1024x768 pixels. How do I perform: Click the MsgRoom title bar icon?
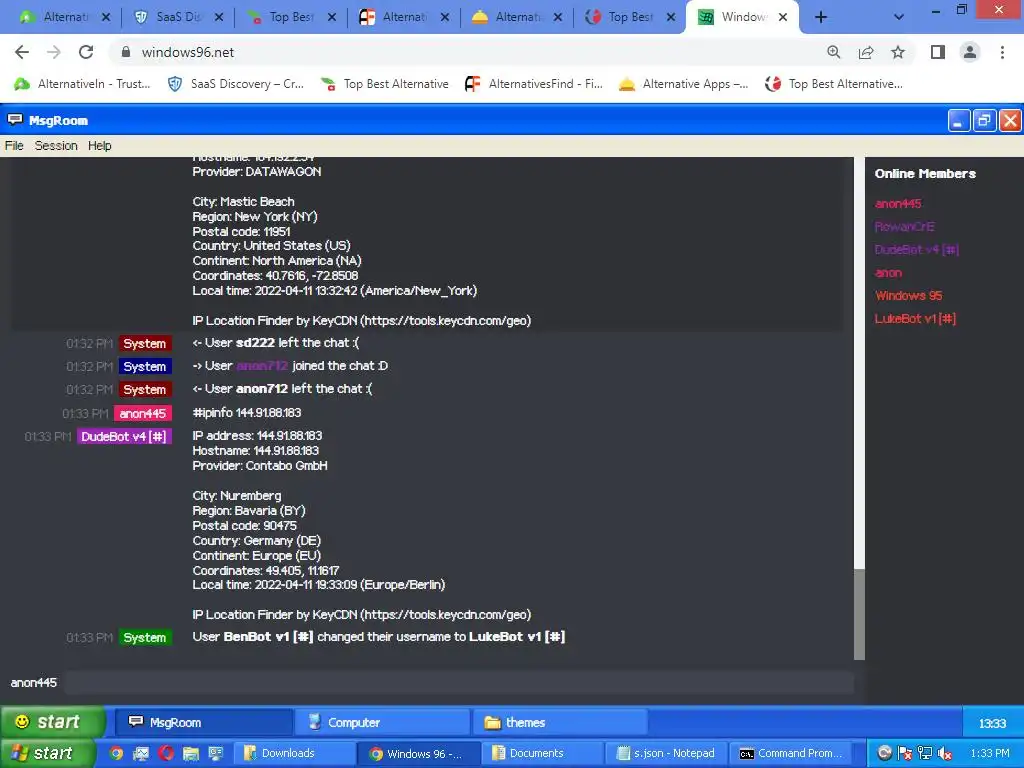point(14,120)
